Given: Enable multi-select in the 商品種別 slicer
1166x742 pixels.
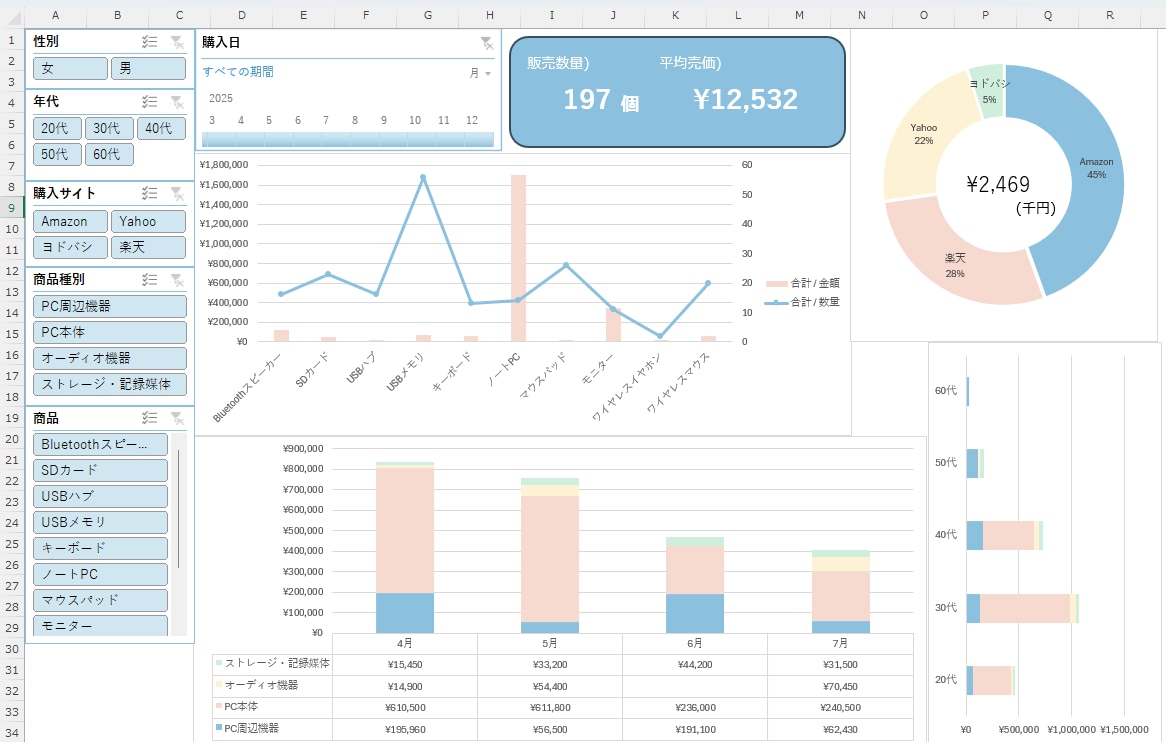Looking at the screenshot, I should [x=149, y=280].
